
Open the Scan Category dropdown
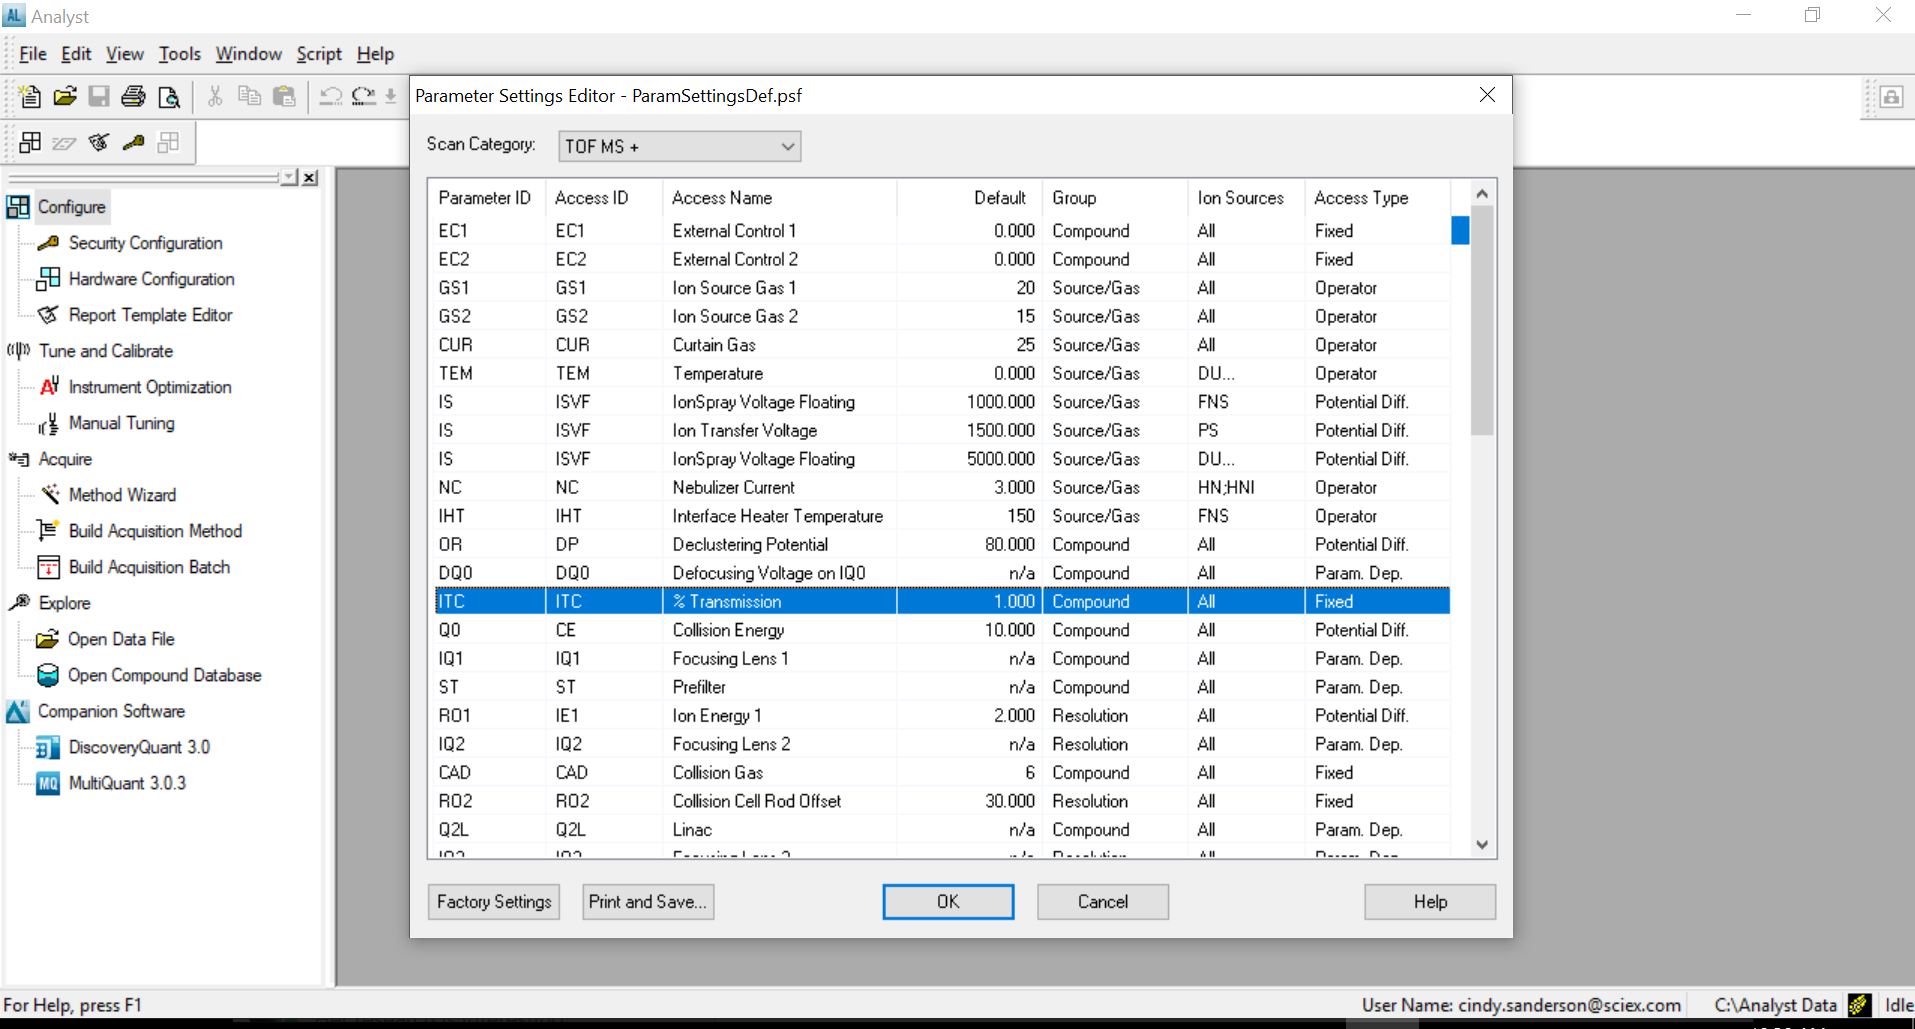tap(679, 146)
